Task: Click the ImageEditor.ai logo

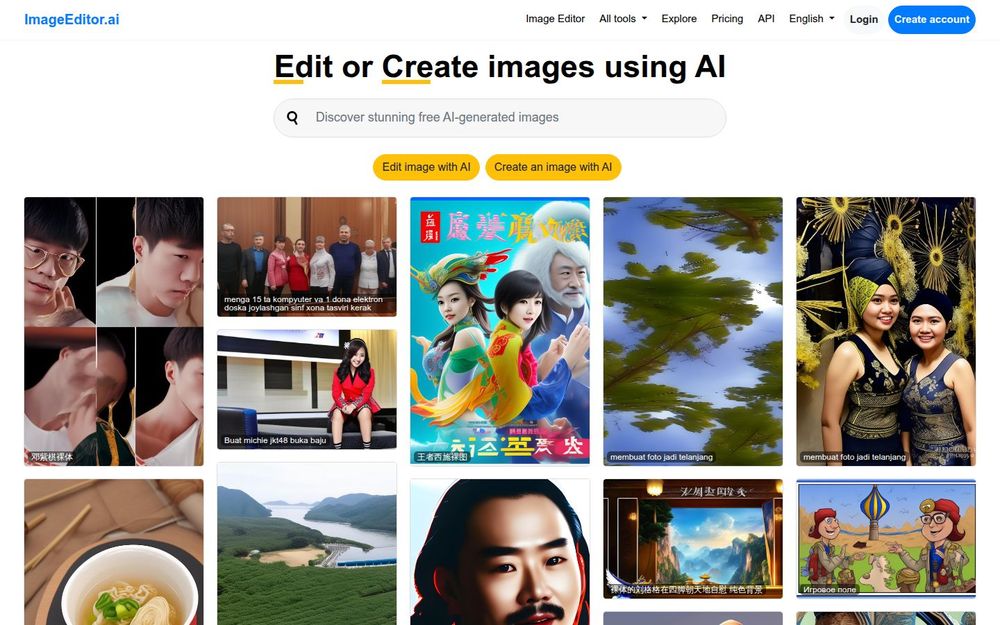Action: coord(73,18)
